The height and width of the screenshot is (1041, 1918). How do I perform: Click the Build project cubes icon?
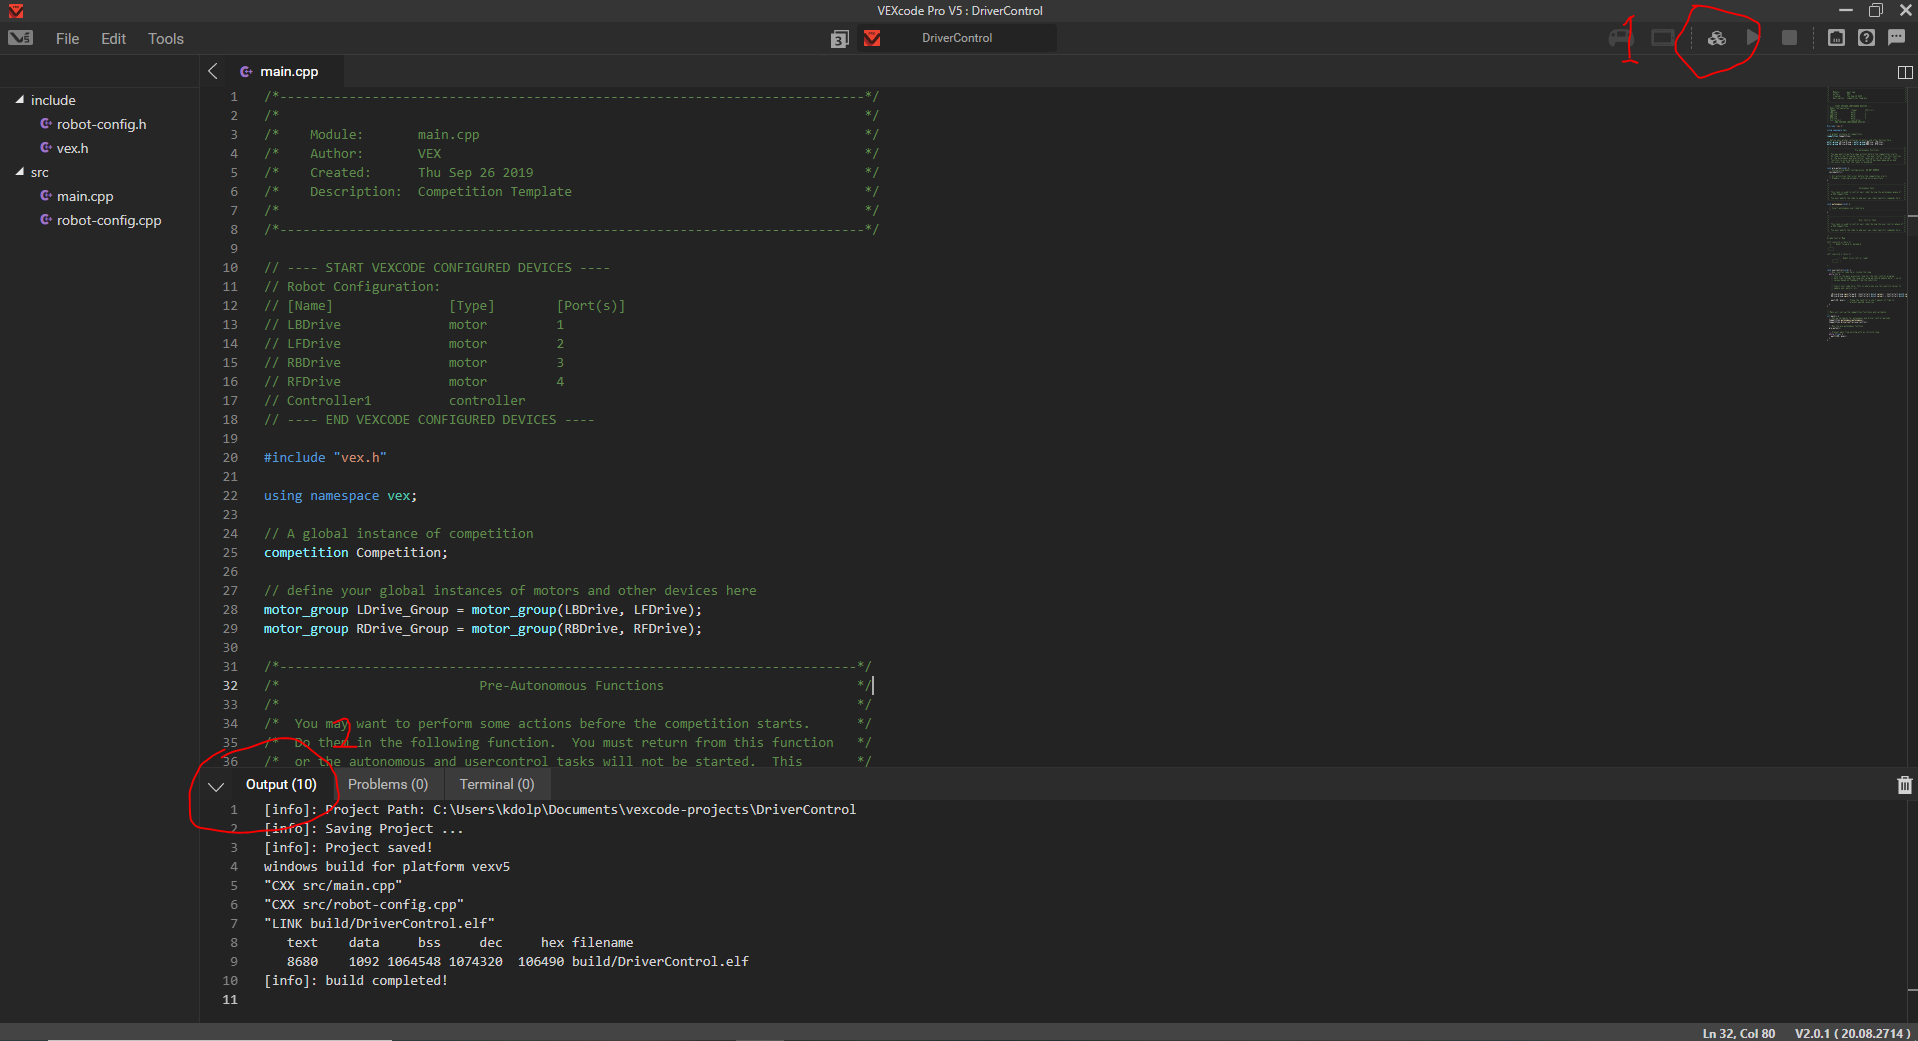(x=1716, y=38)
